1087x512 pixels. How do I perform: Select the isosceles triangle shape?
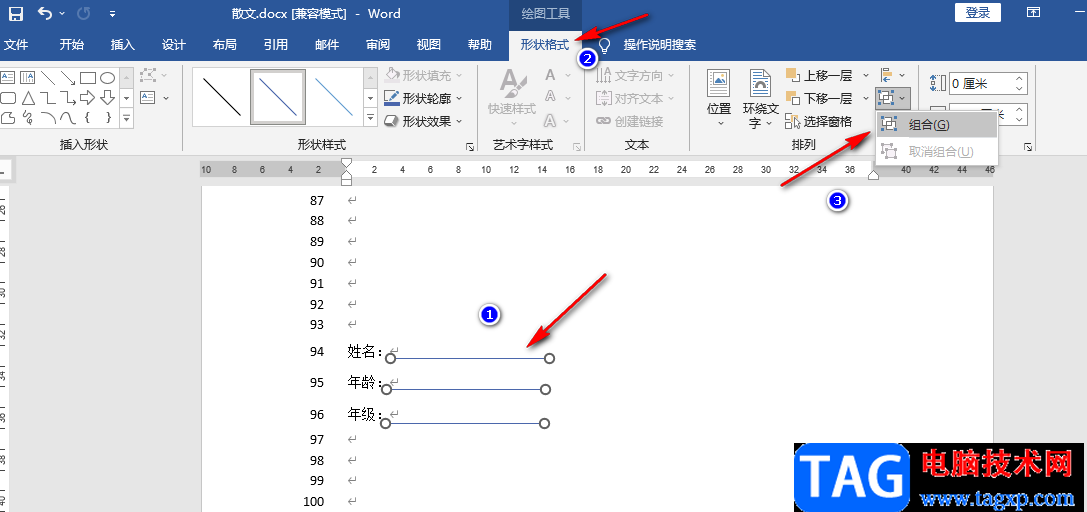pyautogui.click(x=28, y=97)
